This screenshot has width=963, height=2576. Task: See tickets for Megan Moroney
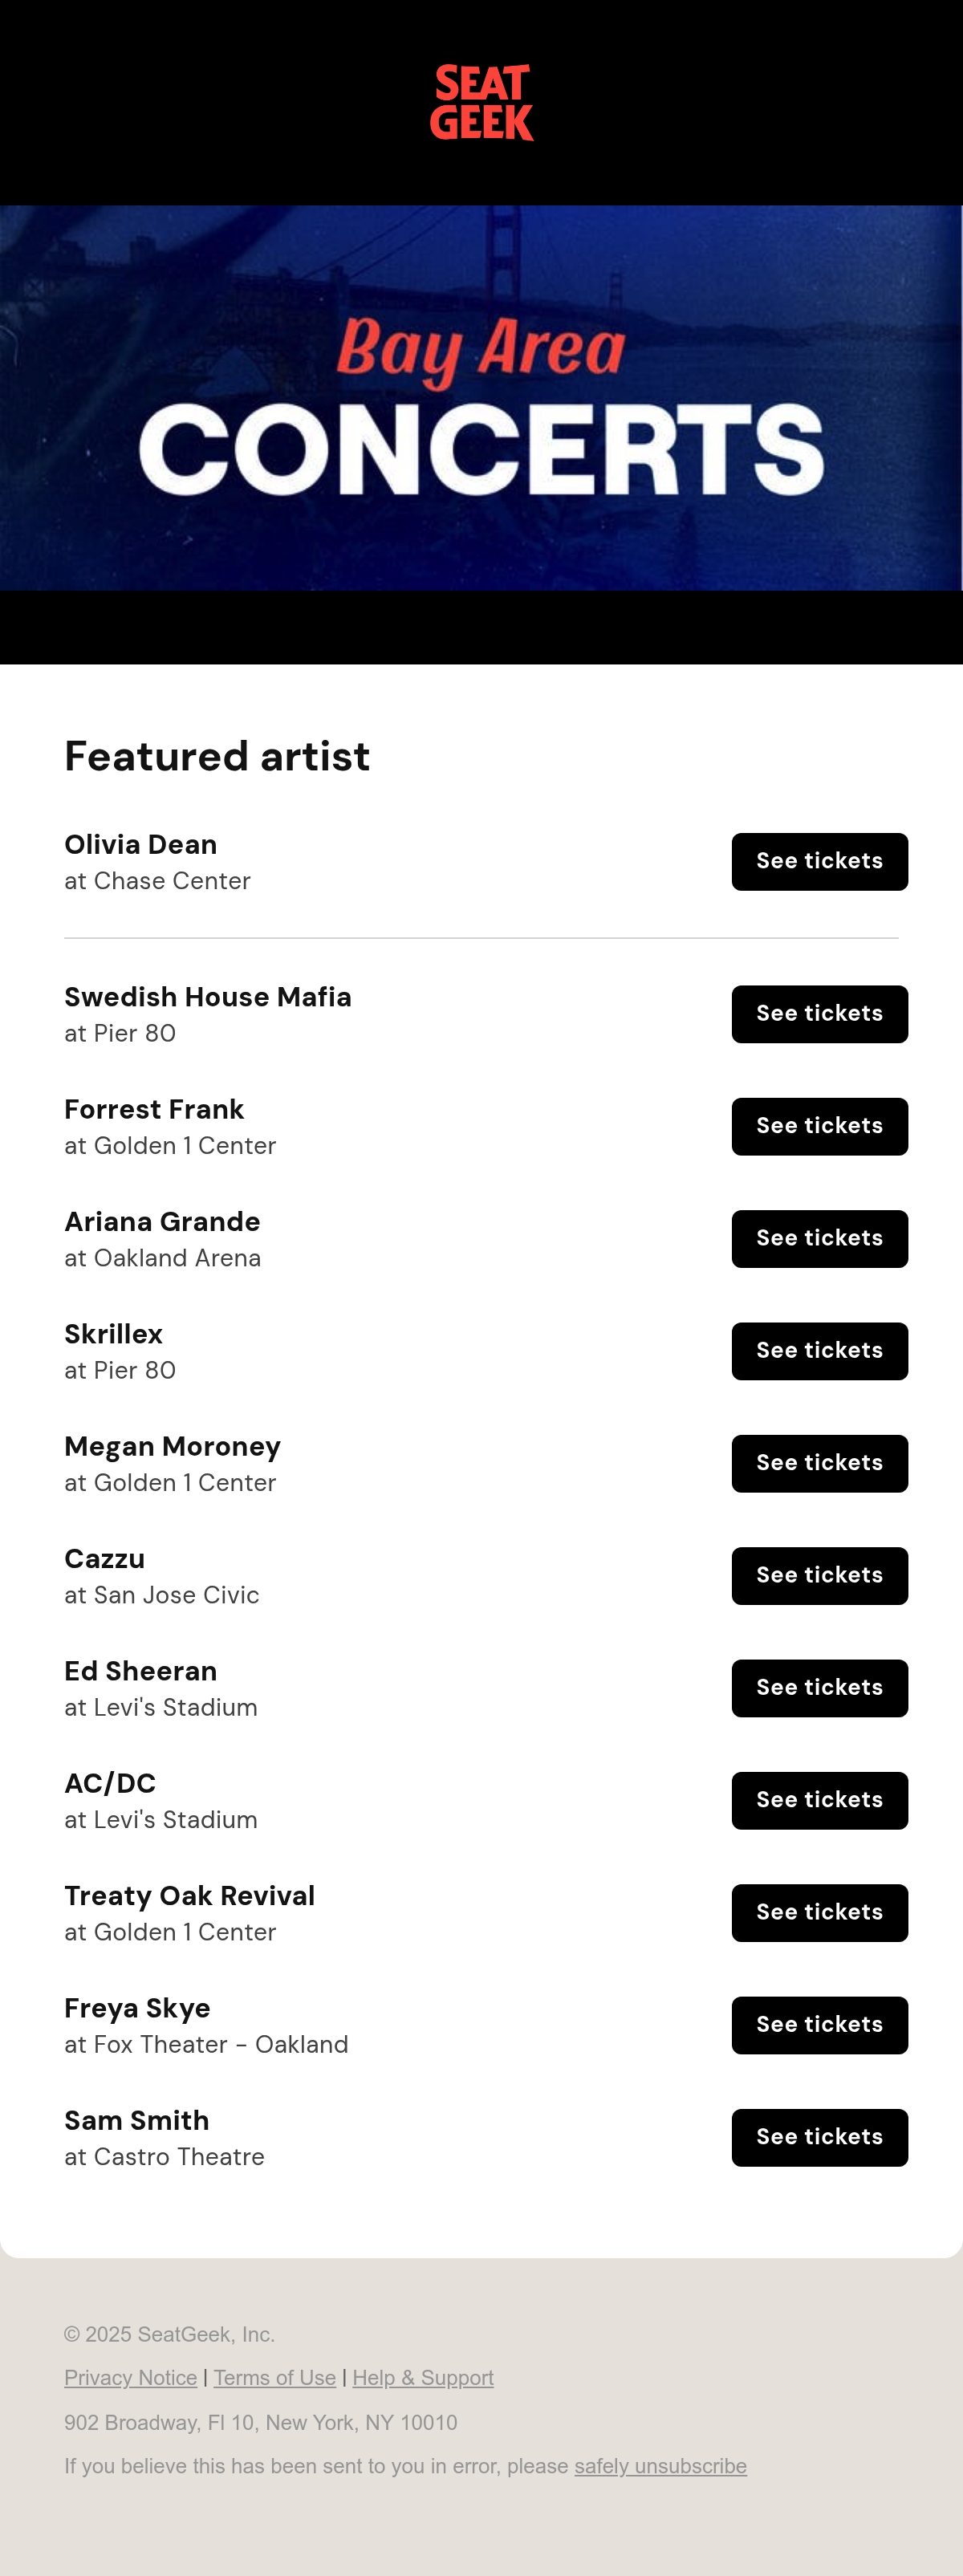pyautogui.click(x=819, y=1464)
